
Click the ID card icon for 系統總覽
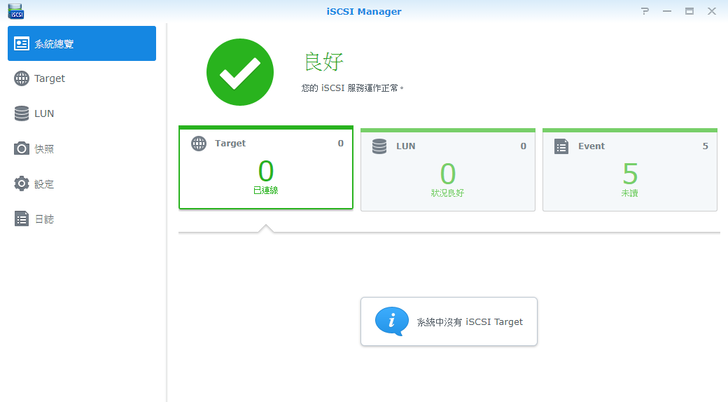[21, 44]
